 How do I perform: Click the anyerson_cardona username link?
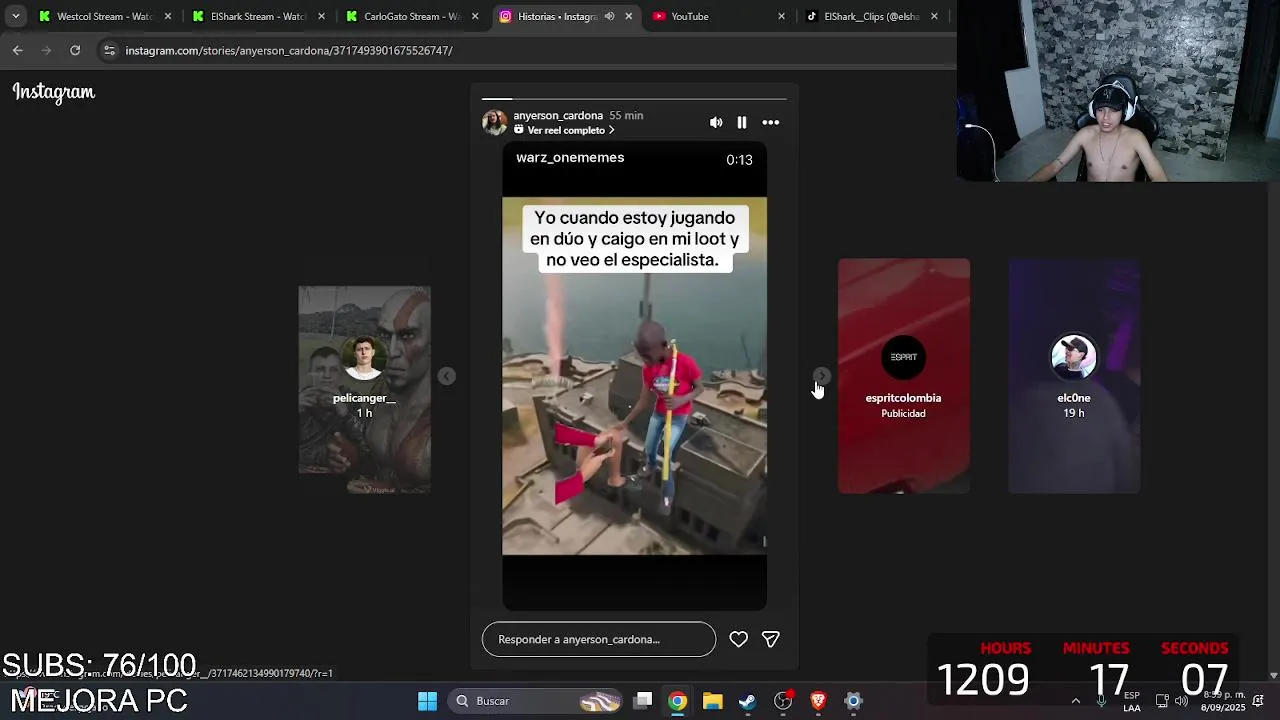pyautogui.click(x=558, y=115)
